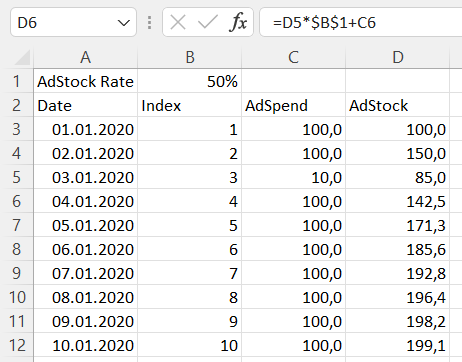The width and height of the screenshot is (462, 362).
Task: Select row 3 header
Action: [x=17, y=129]
